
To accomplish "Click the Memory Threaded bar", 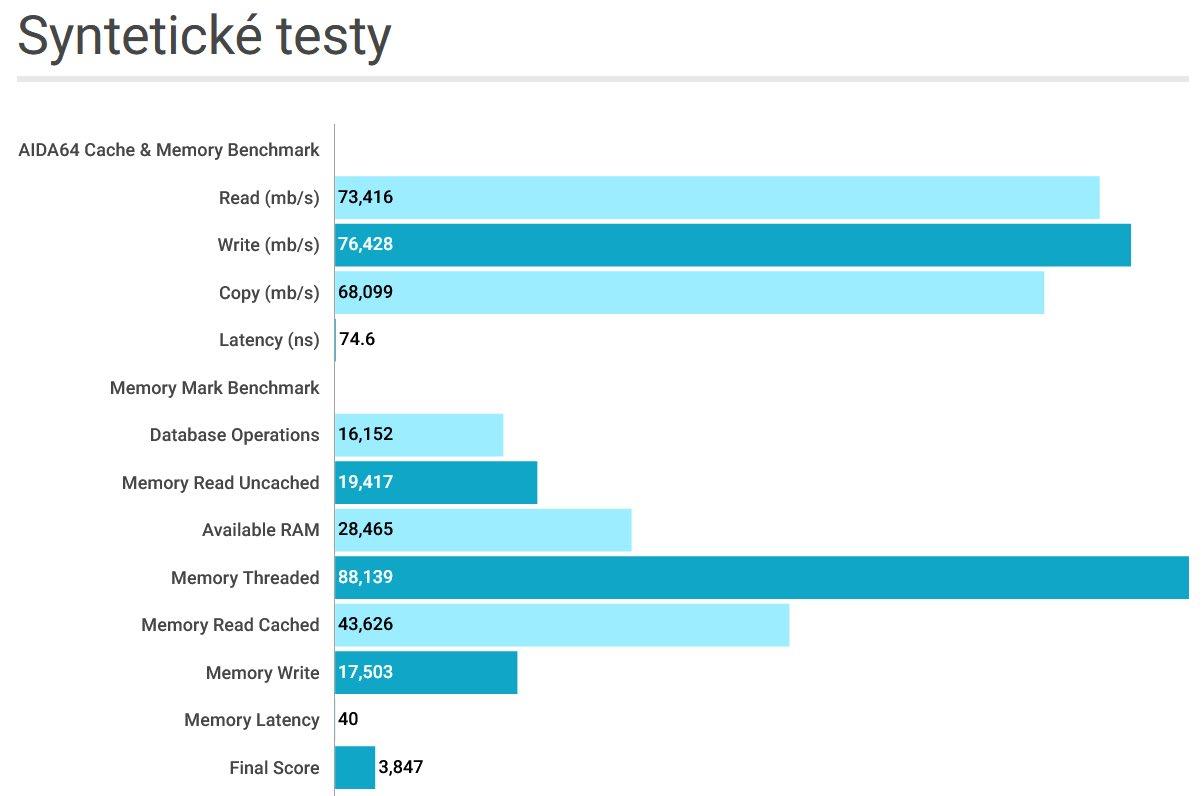I will tap(761, 578).
